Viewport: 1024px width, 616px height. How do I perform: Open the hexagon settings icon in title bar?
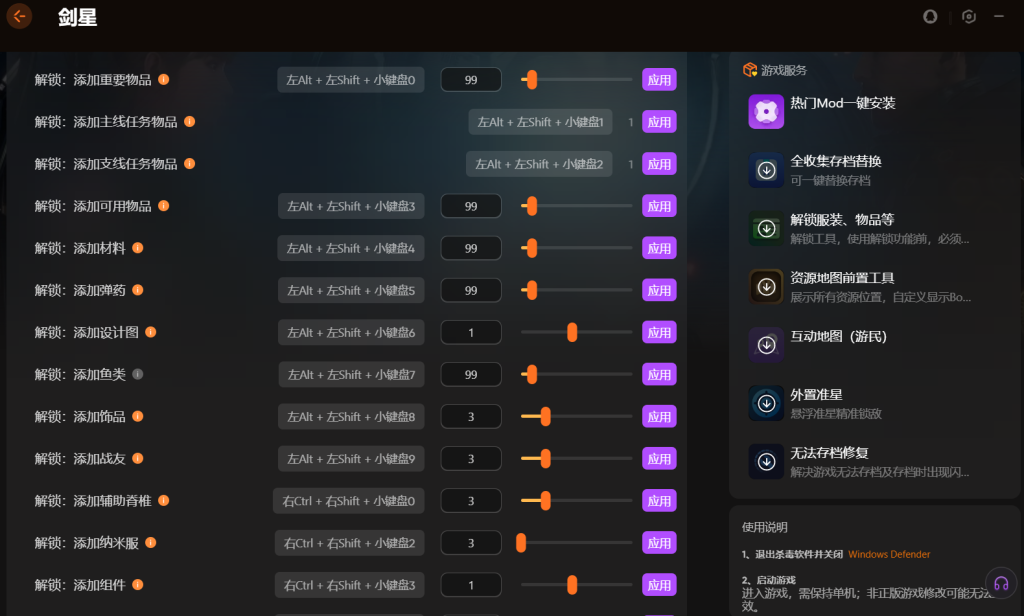968,16
